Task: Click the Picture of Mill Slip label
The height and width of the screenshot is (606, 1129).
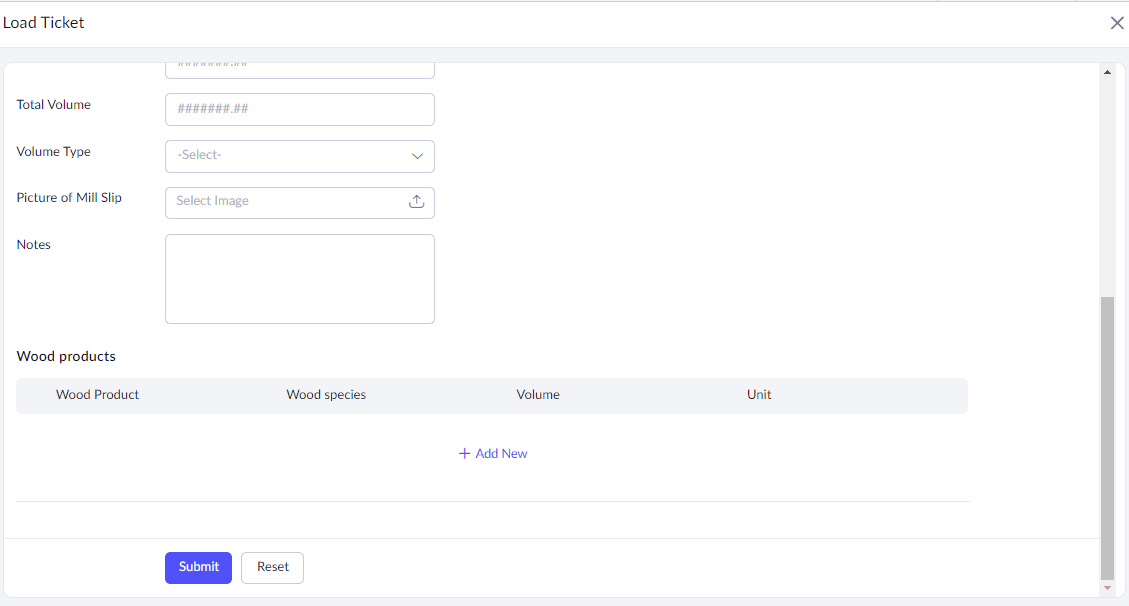Action: pyautogui.click(x=69, y=198)
